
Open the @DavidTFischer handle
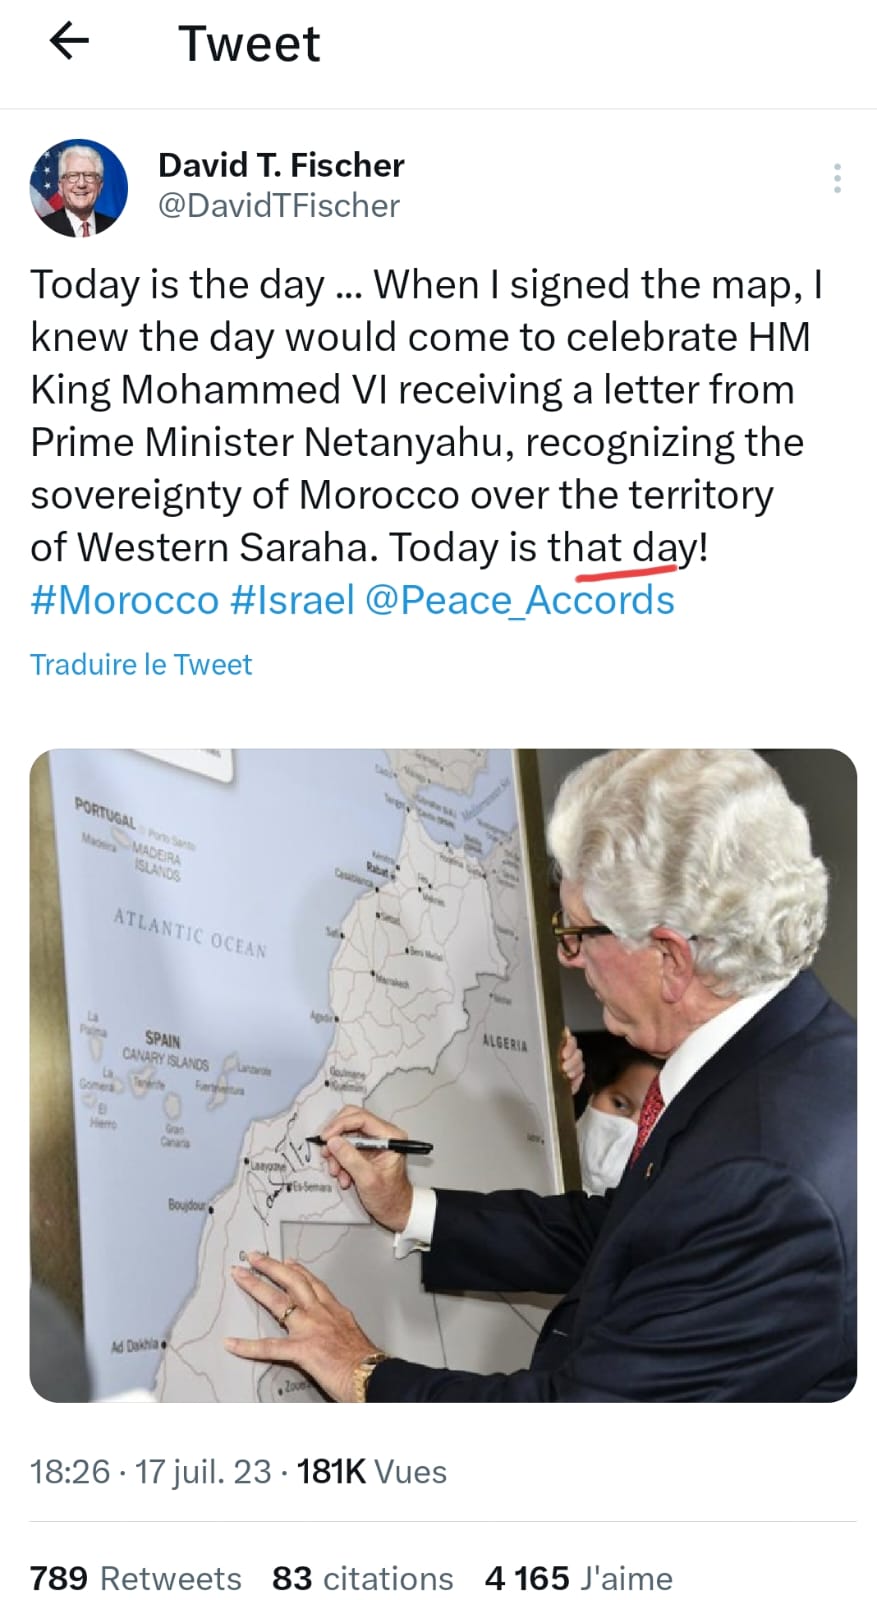point(279,206)
